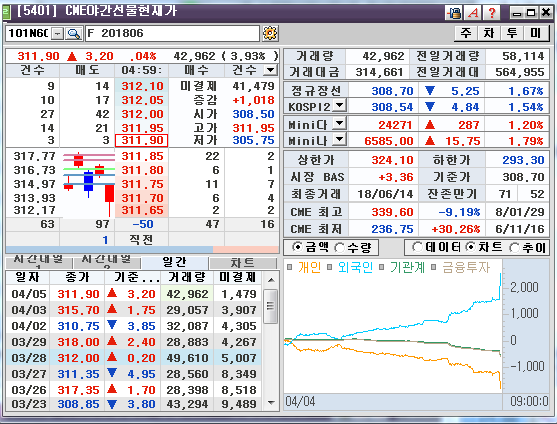
Task: Click the F 201806 contract name field
Action: 172,33
